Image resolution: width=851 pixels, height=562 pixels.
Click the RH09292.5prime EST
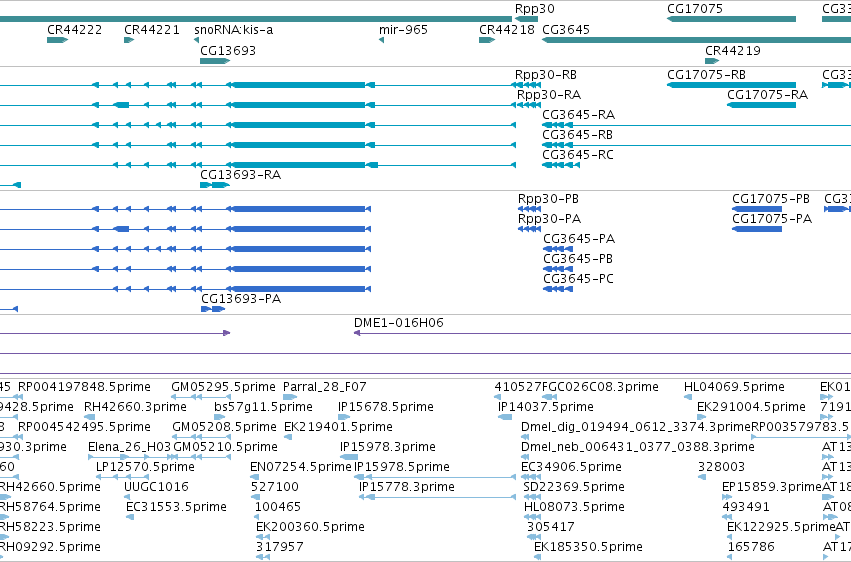point(5,557)
